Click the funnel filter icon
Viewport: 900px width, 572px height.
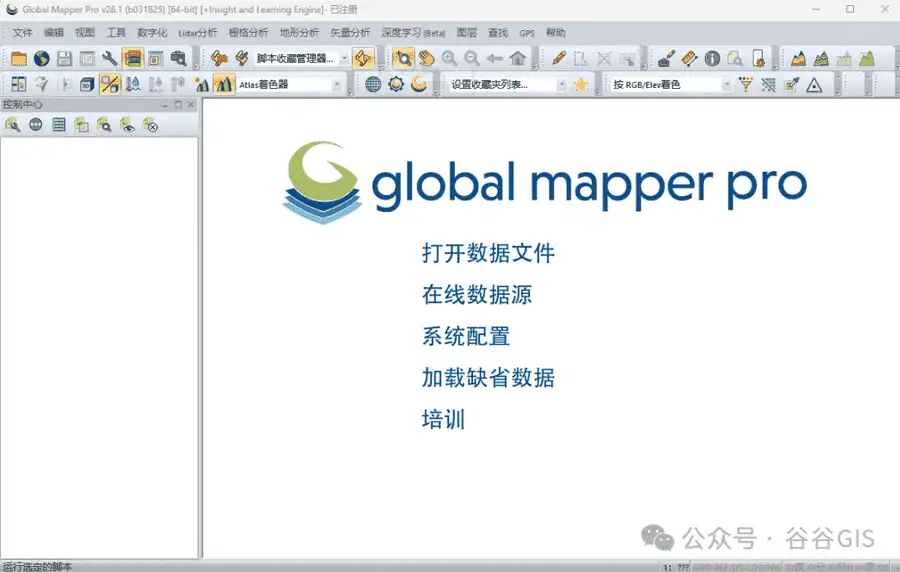point(746,85)
